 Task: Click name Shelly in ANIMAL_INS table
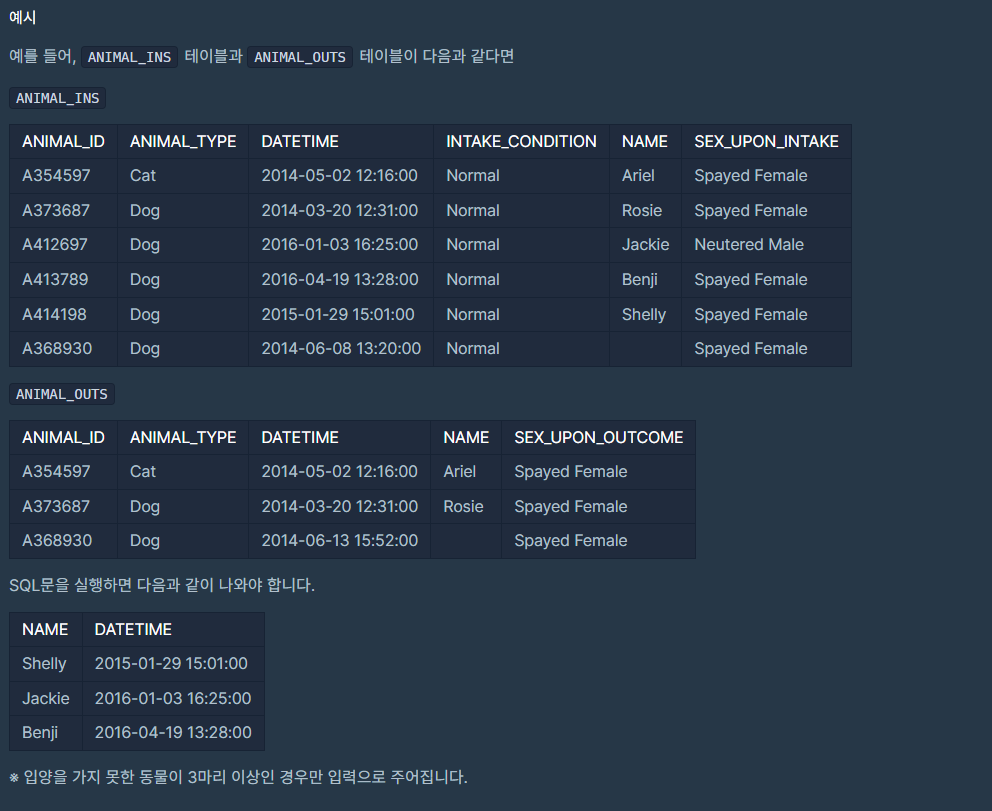point(644,314)
